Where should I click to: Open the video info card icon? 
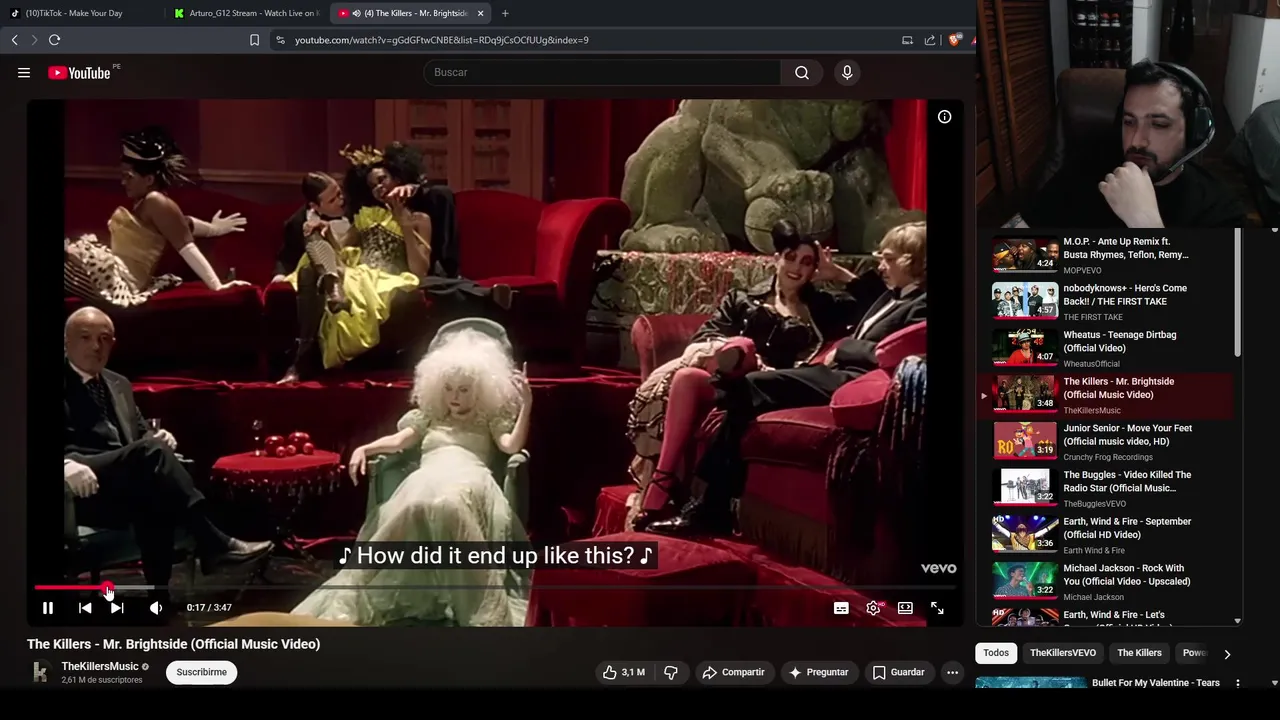point(944,117)
